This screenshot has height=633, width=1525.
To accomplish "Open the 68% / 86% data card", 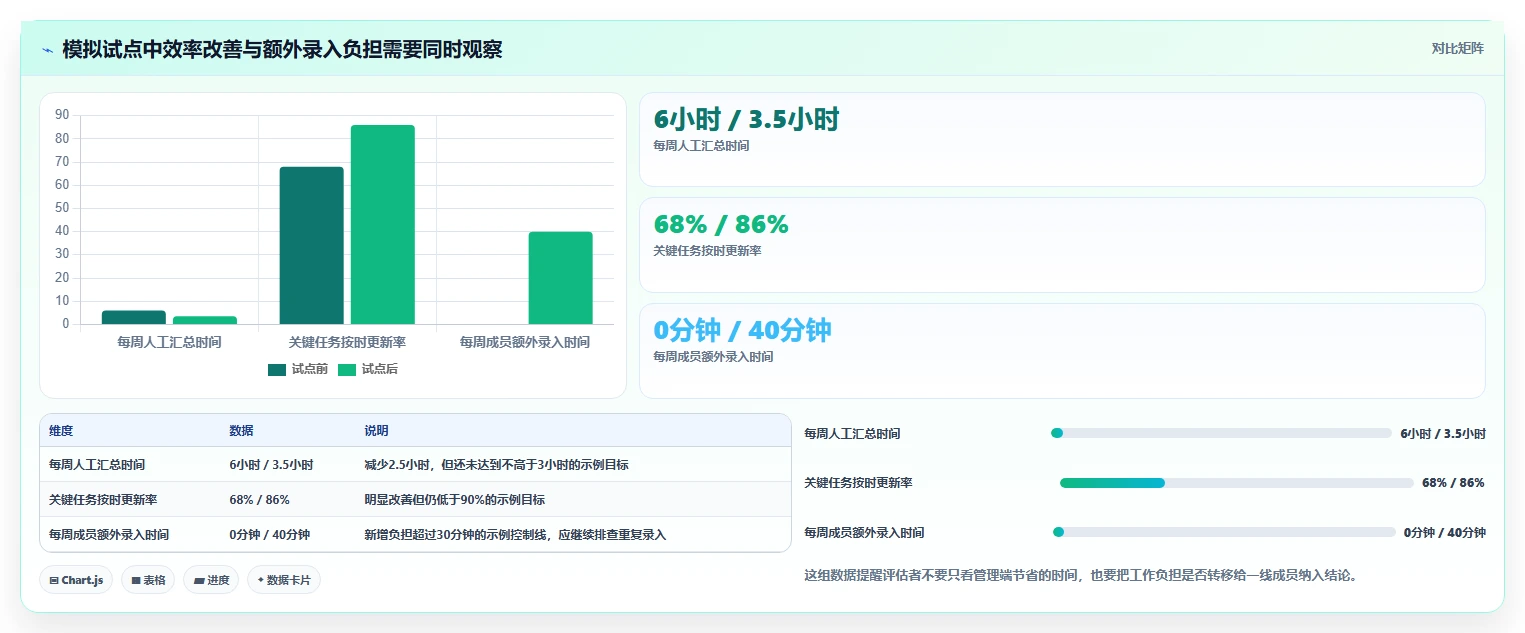I will coord(1062,245).
